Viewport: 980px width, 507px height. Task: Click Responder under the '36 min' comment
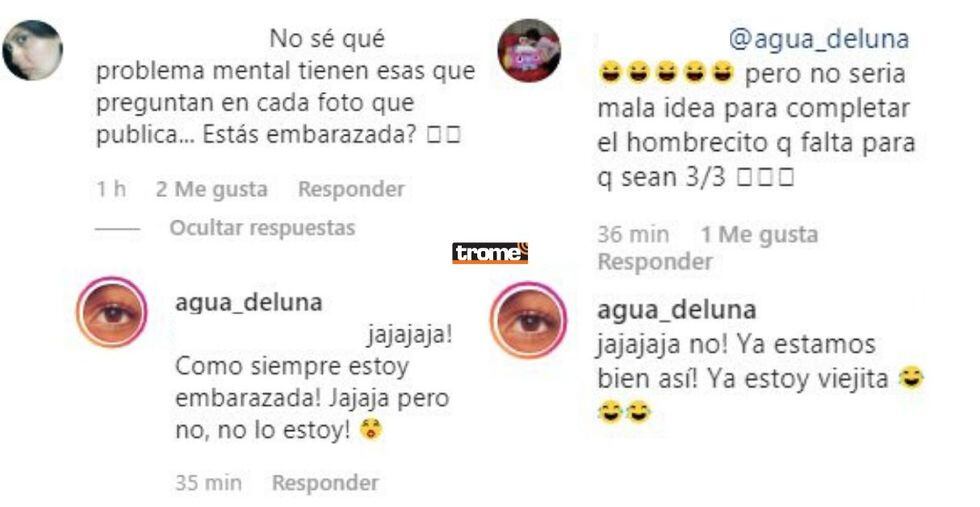[x=655, y=261]
